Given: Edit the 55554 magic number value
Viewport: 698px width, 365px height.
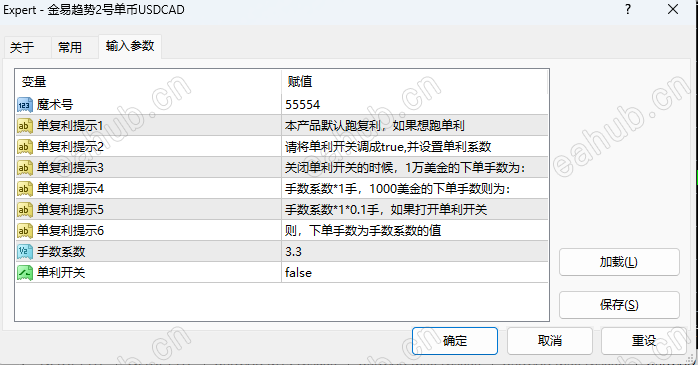Looking at the screenshot, I should point(303,105).
